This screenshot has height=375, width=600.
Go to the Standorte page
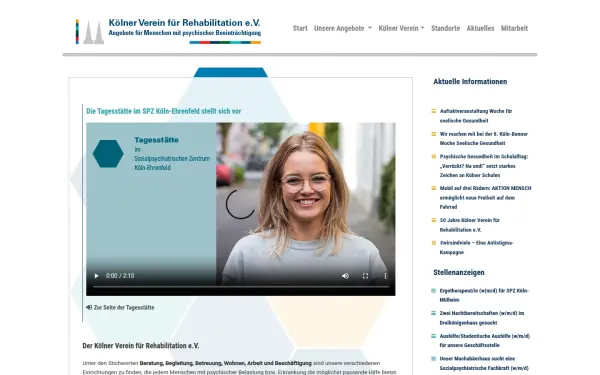coord(445,28)
